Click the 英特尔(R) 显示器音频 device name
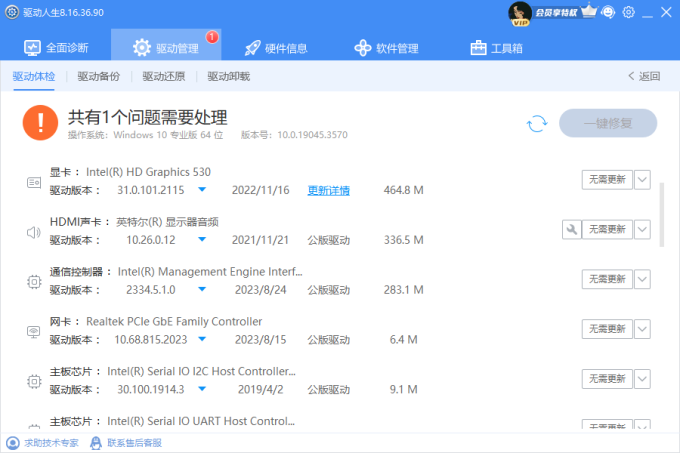 click(167, 222)
